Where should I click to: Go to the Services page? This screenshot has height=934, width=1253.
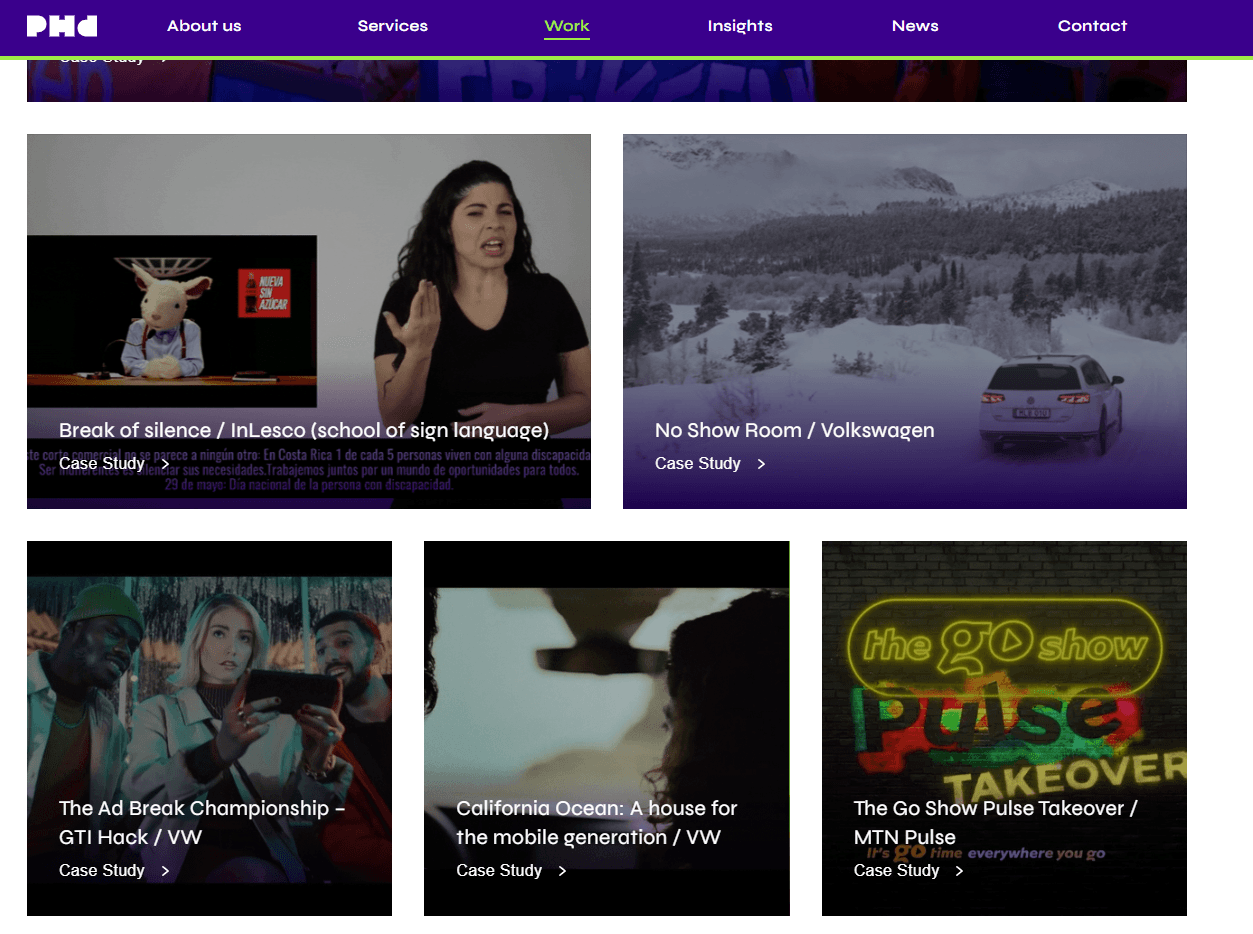(393, 26)
